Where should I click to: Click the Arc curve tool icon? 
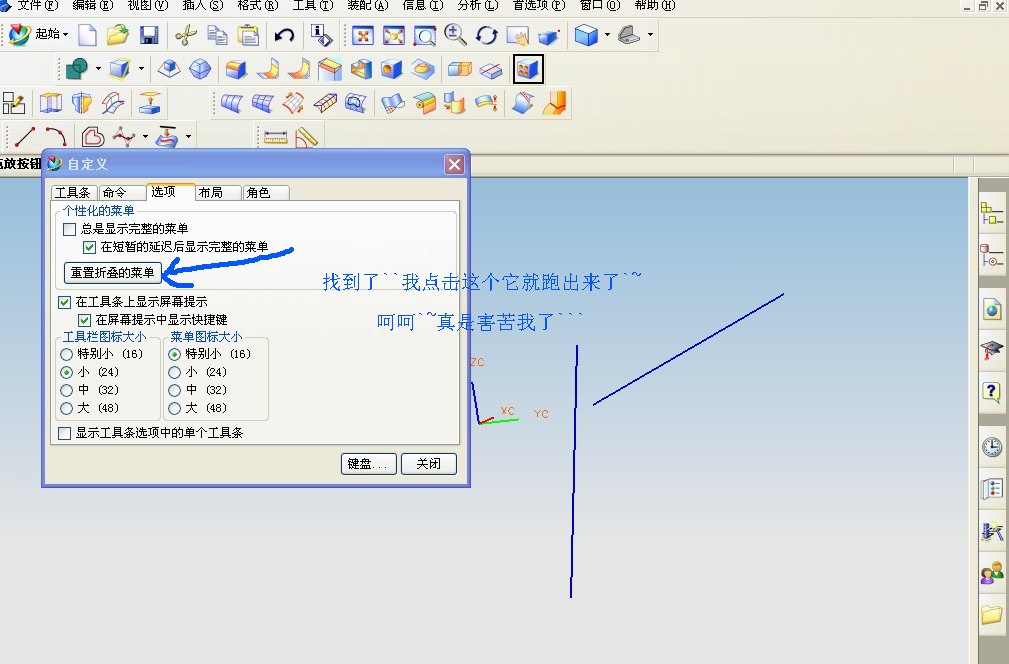[x=56, y=136]
